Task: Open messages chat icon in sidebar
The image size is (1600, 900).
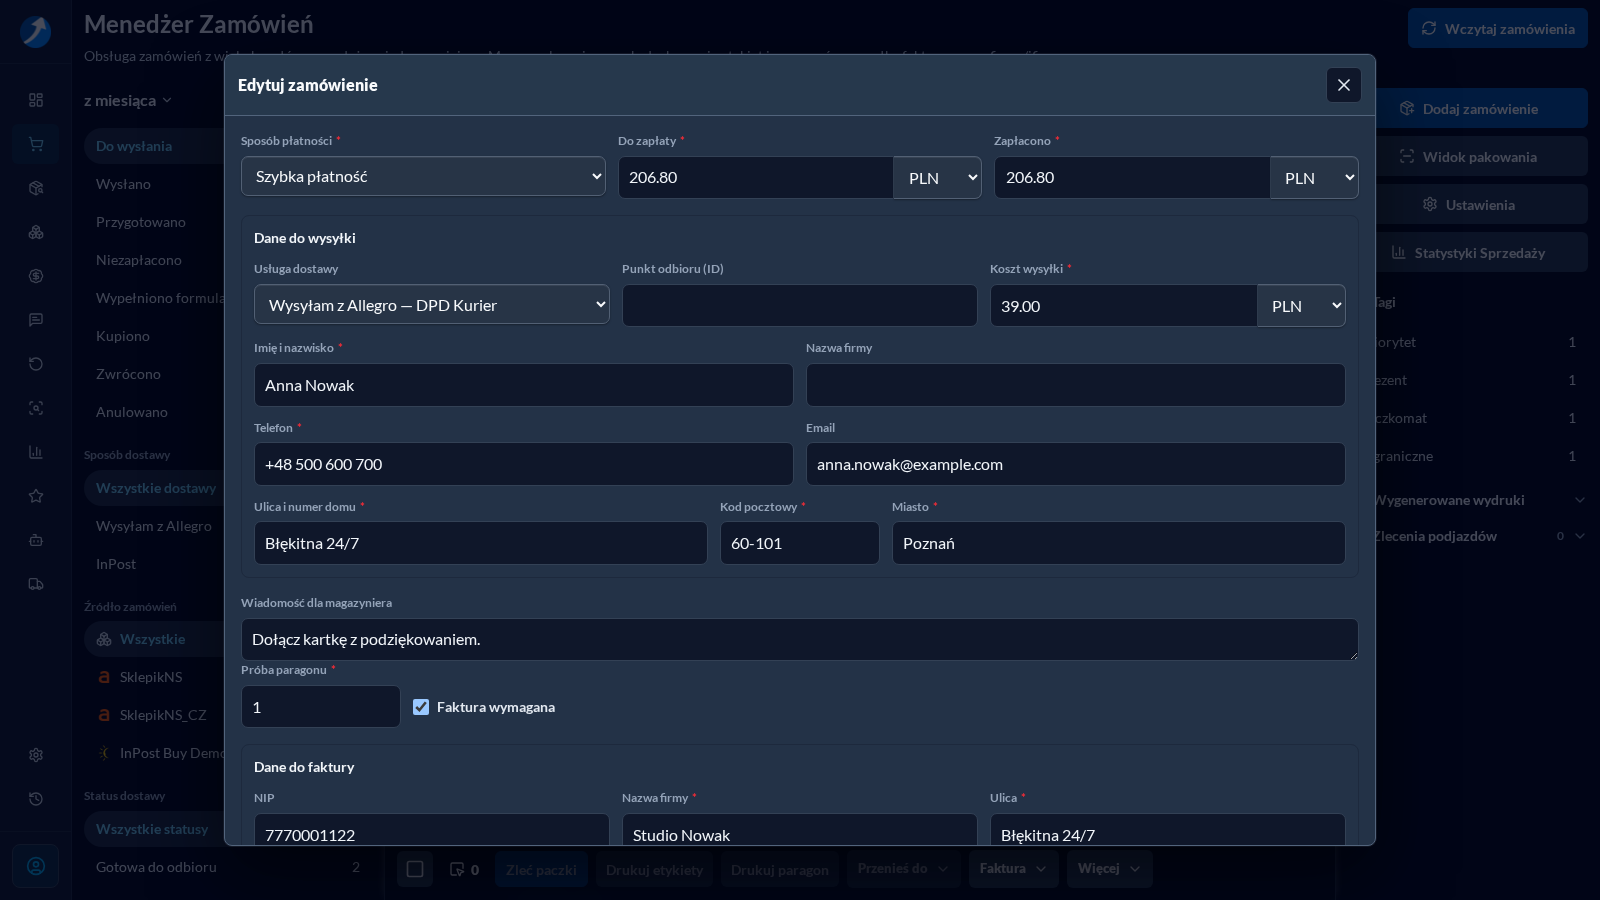Action: coord(36,320)
